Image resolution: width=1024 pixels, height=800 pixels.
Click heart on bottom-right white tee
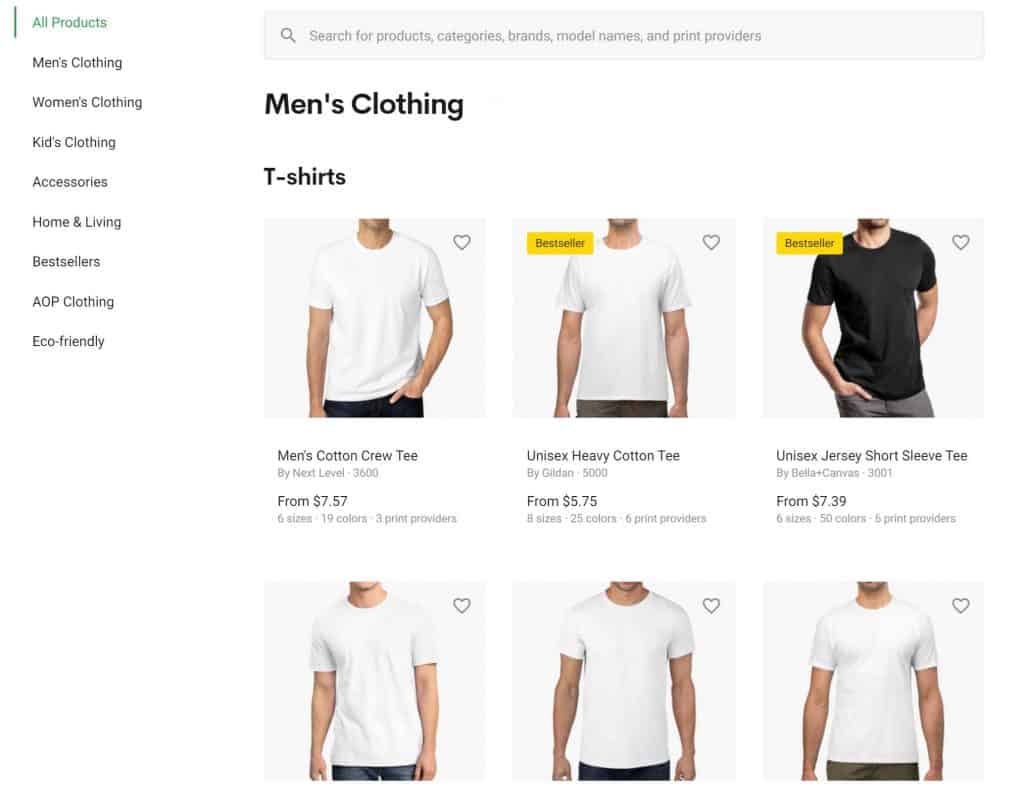pyautogui.click(x=961, y=605)
